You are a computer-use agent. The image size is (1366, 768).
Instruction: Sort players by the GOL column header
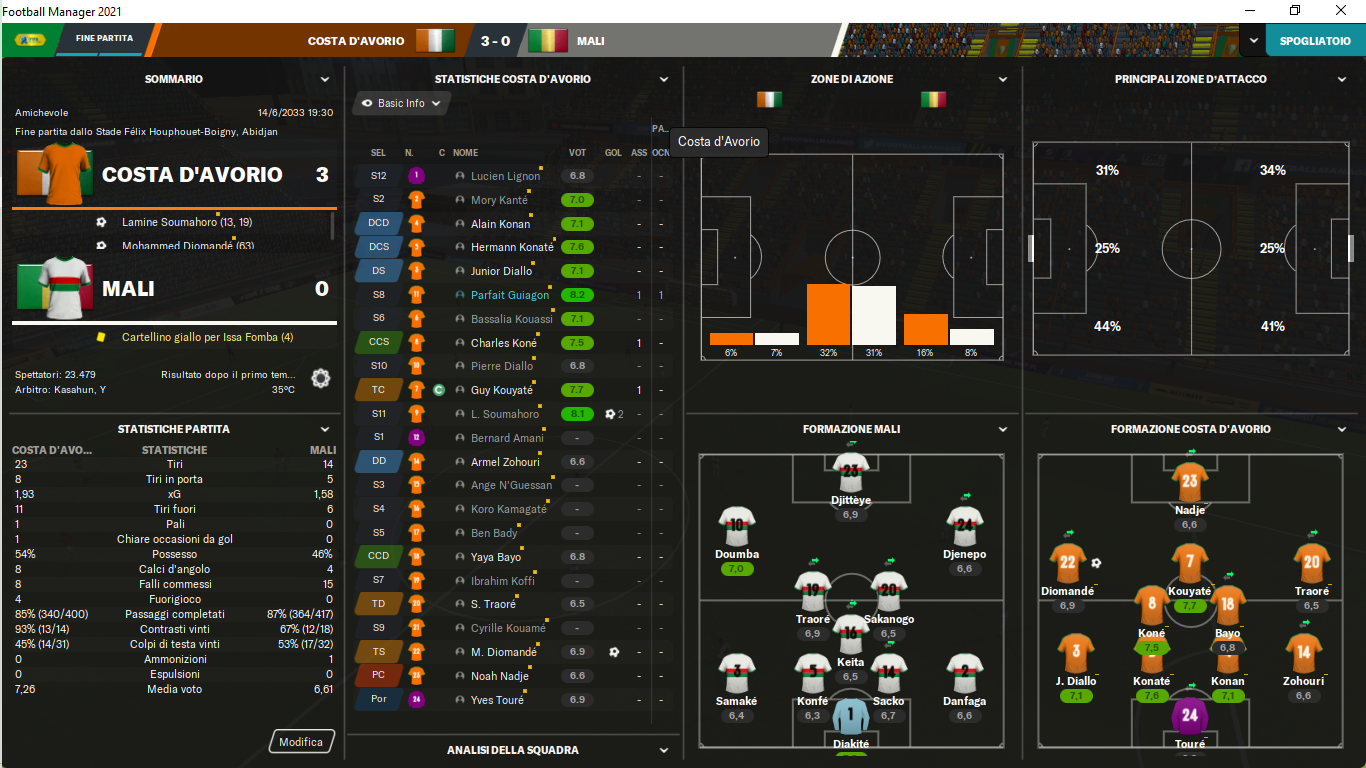coord(613,153)
